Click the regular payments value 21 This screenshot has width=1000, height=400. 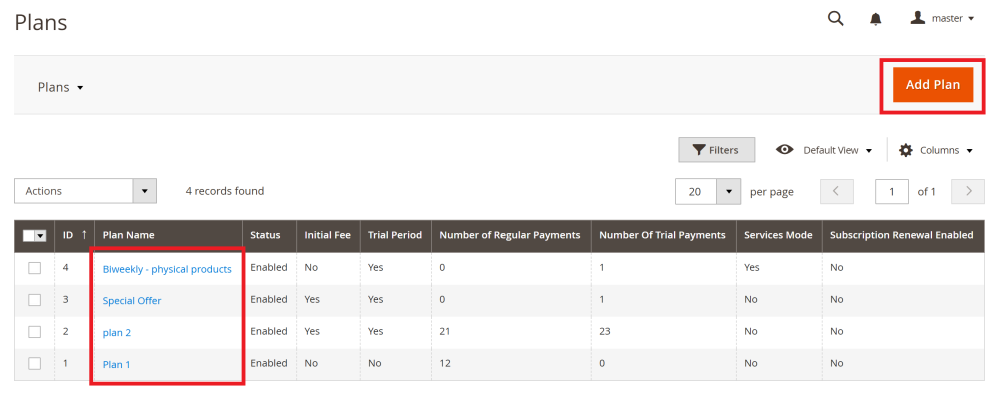point(445,332)
